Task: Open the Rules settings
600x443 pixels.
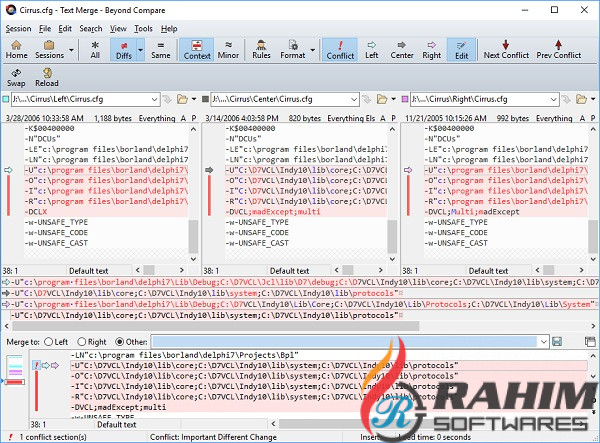Action: point(261,50)
